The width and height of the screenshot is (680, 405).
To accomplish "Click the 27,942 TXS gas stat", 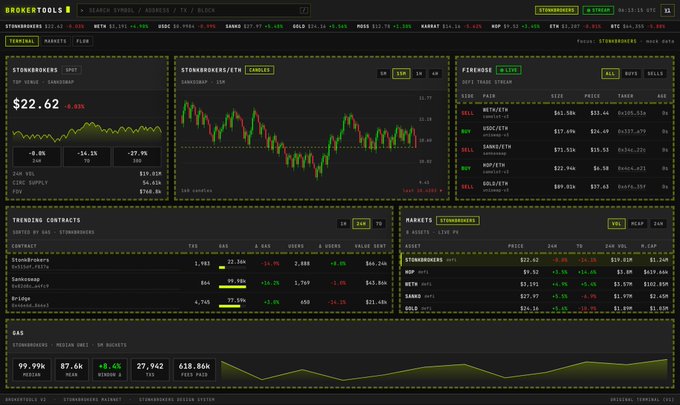I will click(150, 369).
